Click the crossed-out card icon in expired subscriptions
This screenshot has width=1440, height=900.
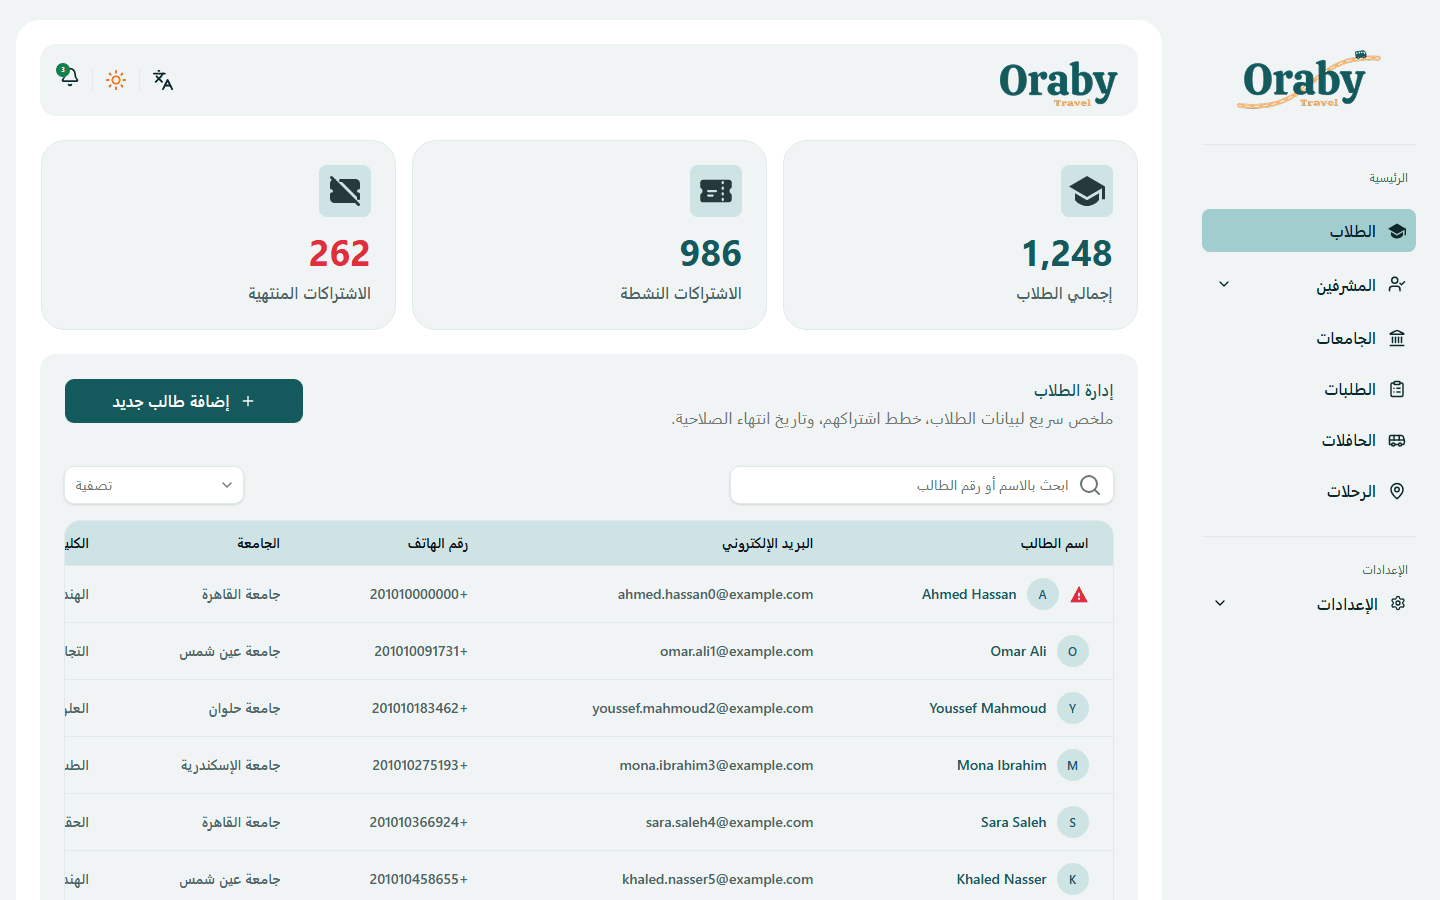click(345, 191)
